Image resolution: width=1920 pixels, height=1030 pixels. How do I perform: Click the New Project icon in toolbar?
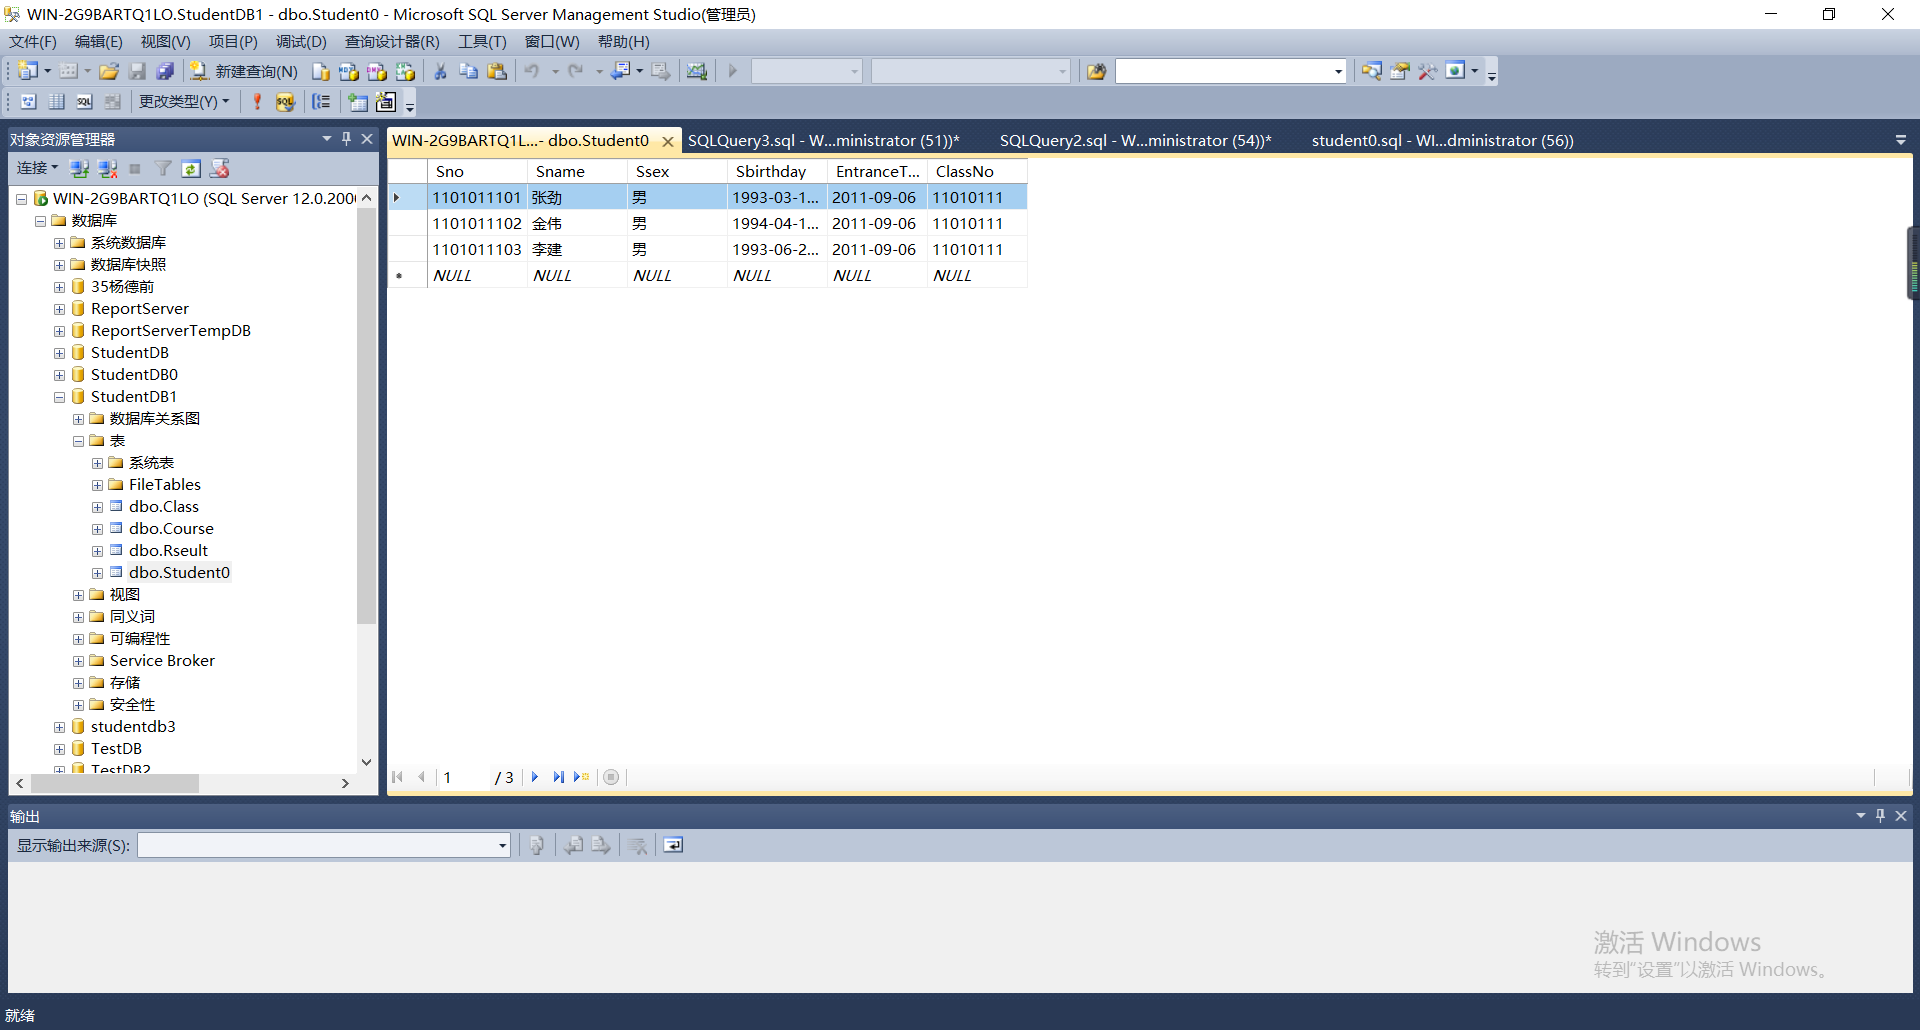coord(28,71)
